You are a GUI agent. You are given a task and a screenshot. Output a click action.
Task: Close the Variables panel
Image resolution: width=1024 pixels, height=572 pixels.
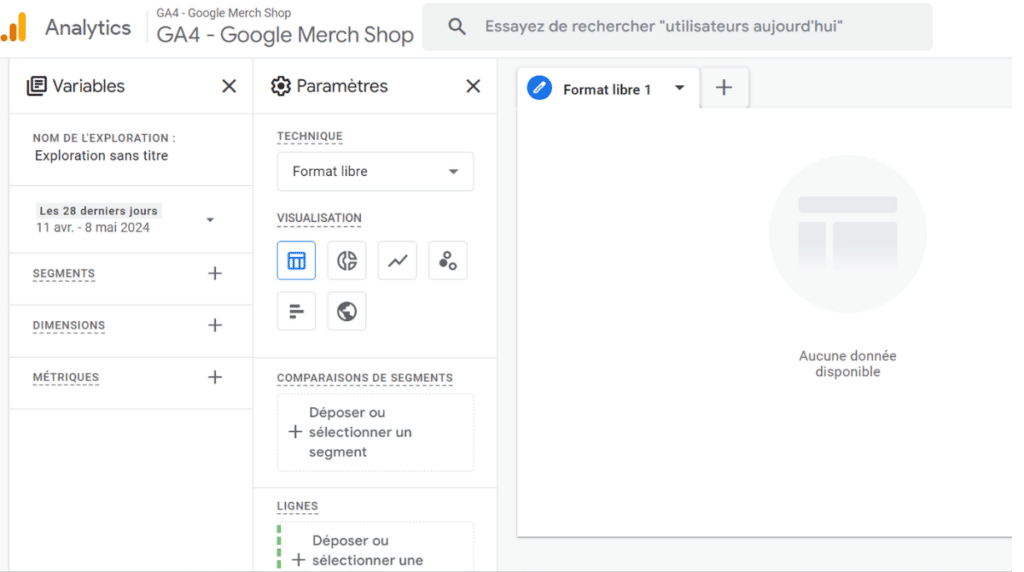229,86
